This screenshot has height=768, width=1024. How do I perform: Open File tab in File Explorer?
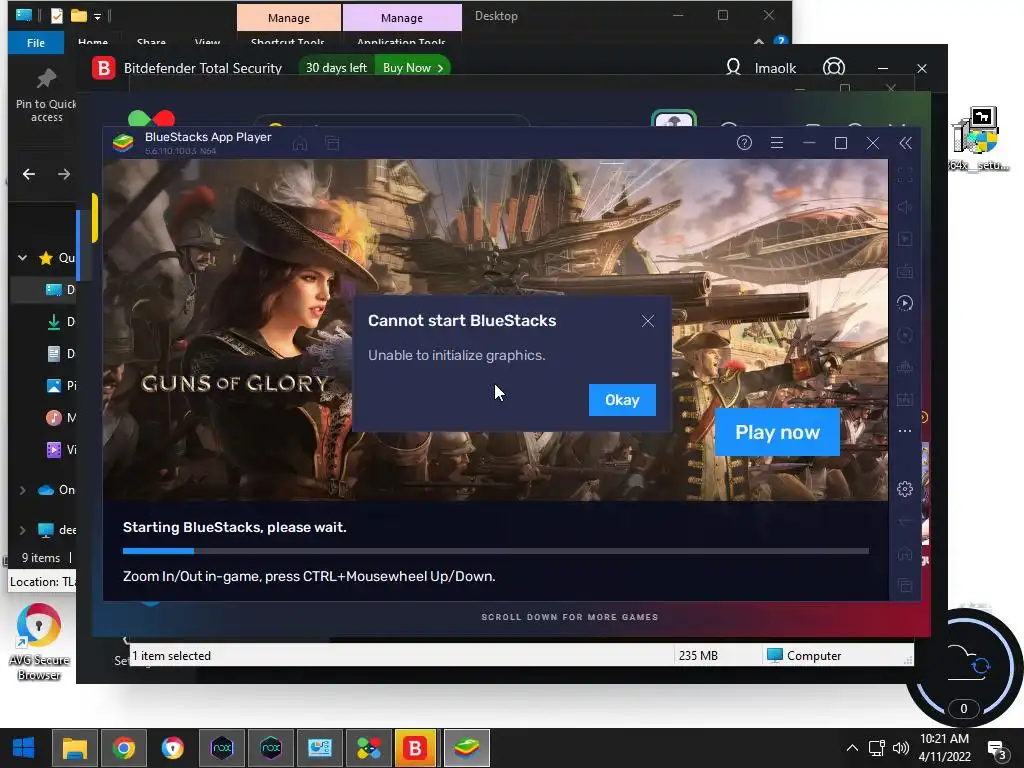[36, 42]
